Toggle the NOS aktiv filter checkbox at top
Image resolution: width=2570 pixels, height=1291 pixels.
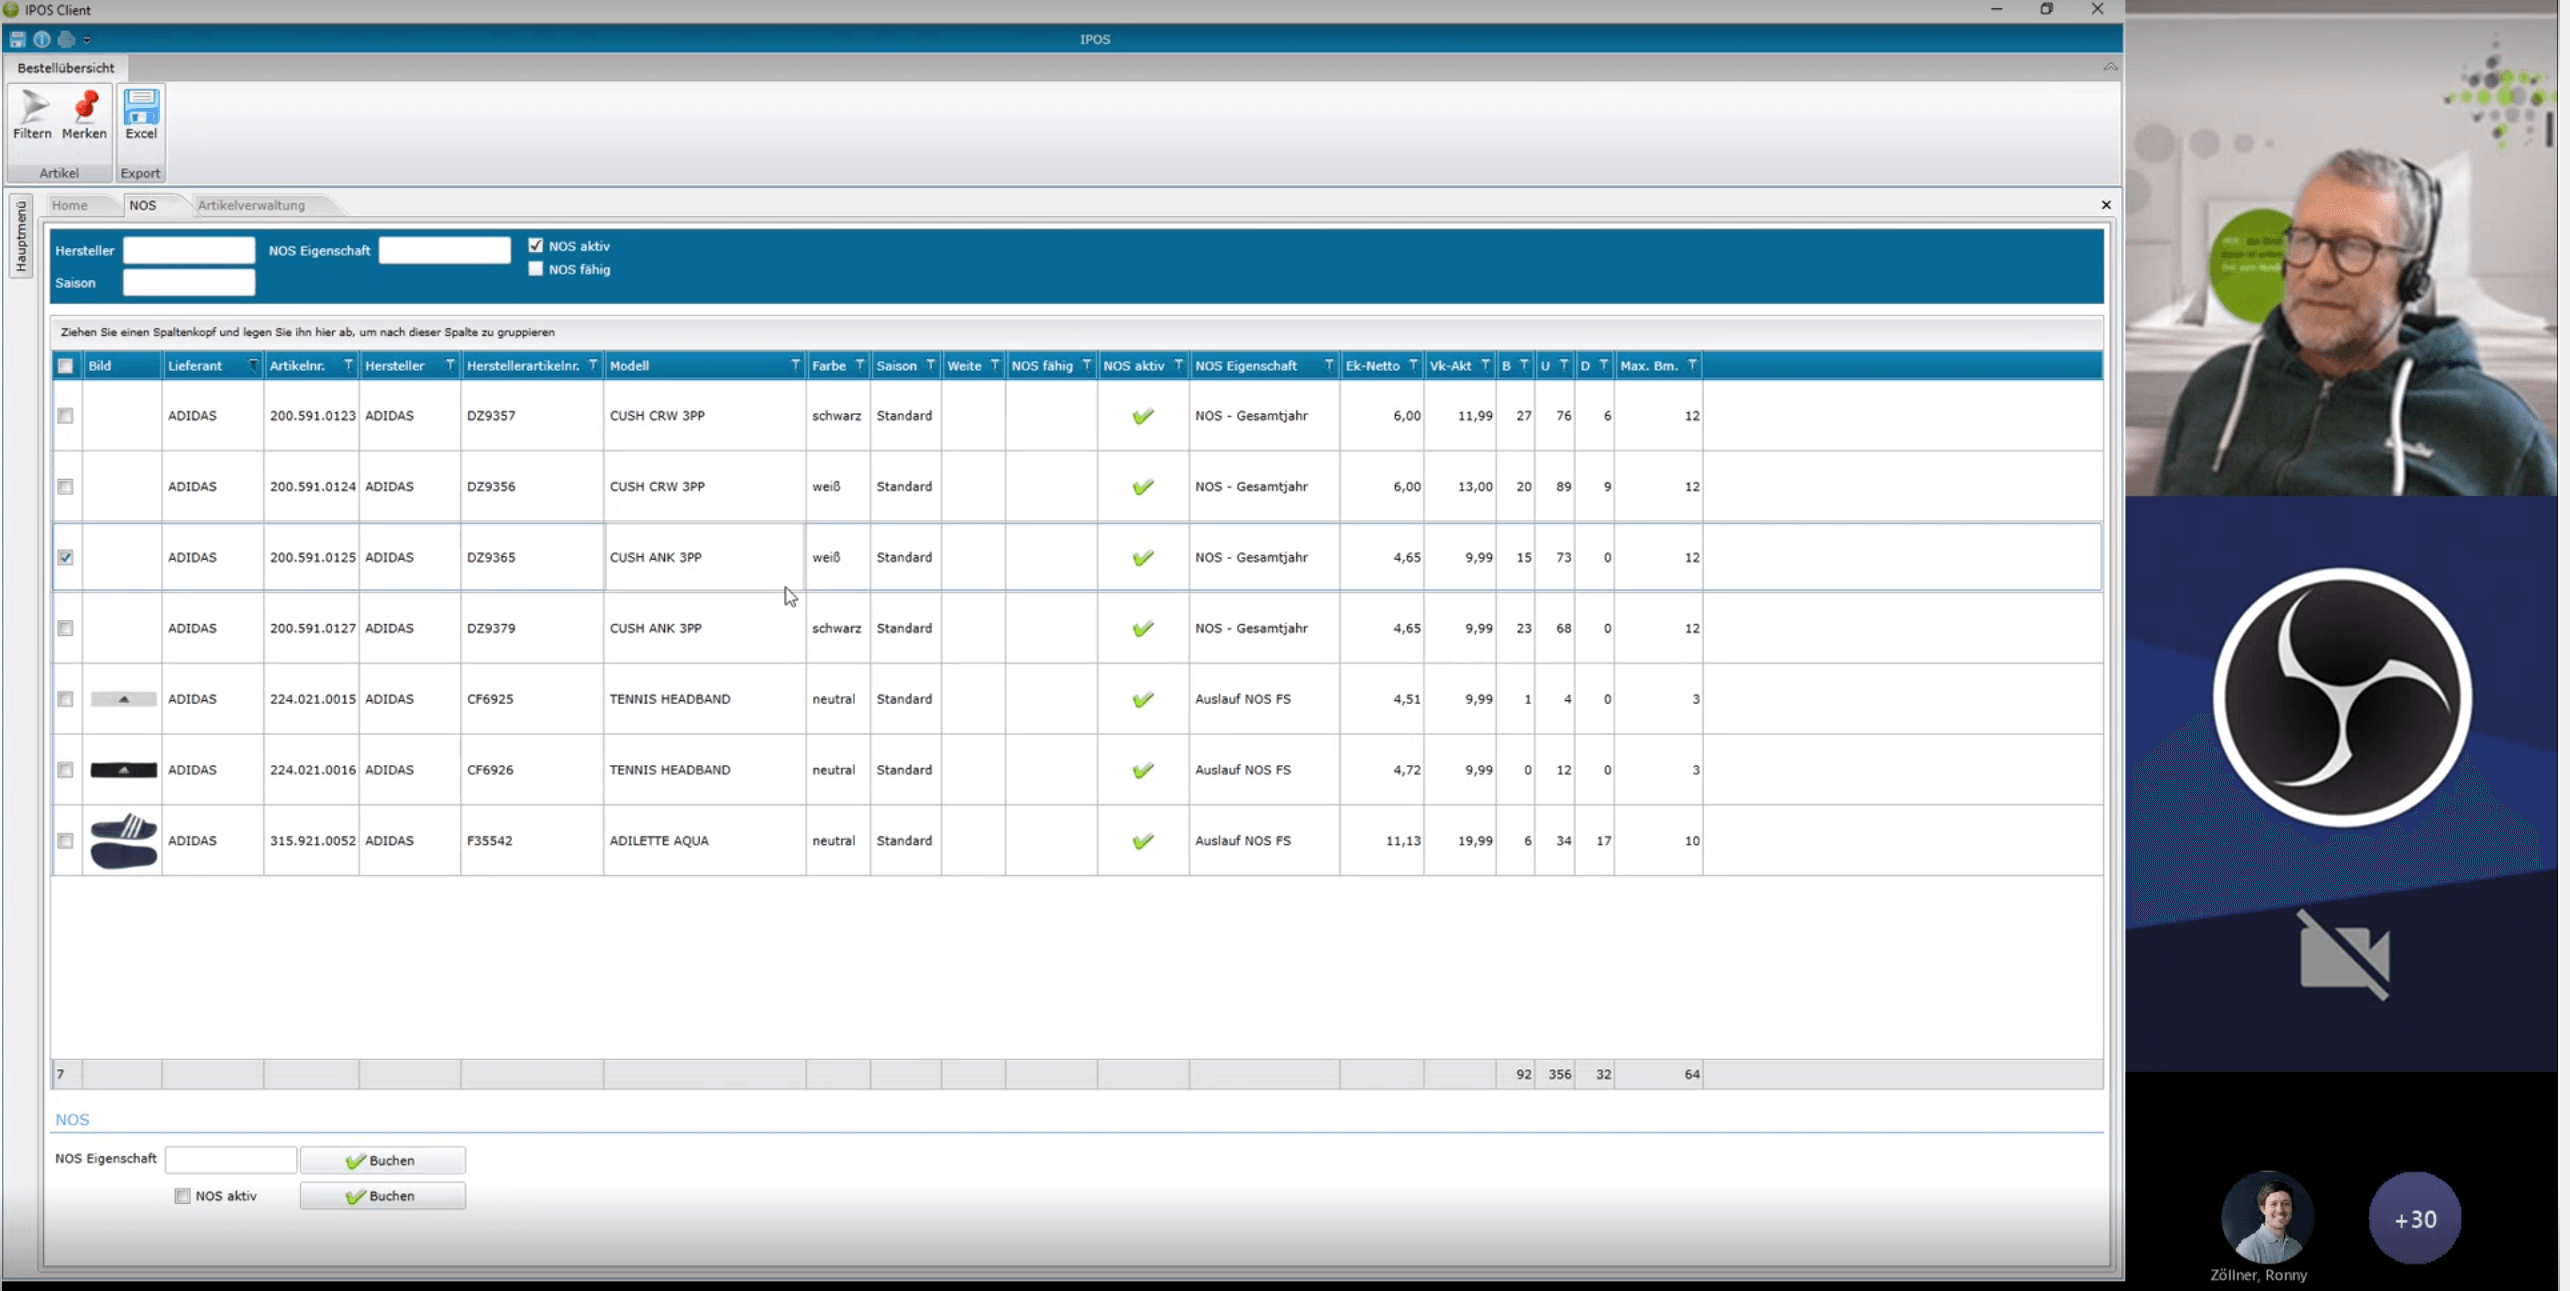[x=536, y=245]
